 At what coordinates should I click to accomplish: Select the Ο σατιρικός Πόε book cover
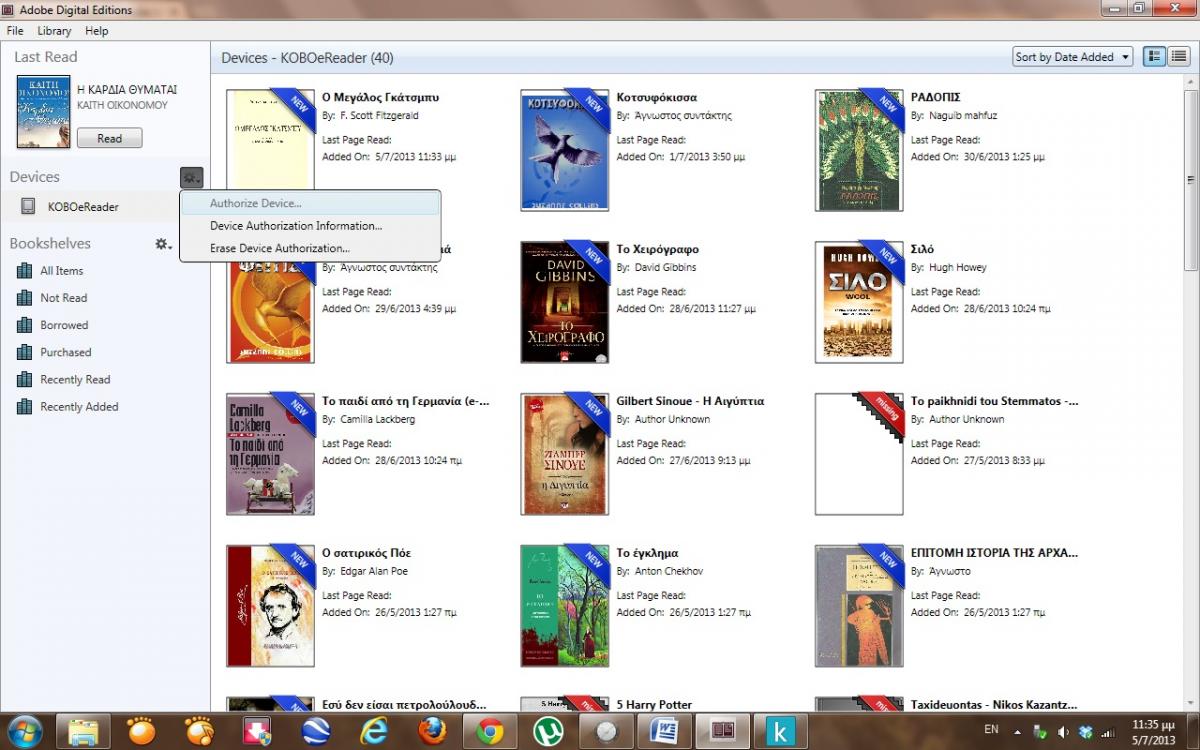tap(270, 606)
